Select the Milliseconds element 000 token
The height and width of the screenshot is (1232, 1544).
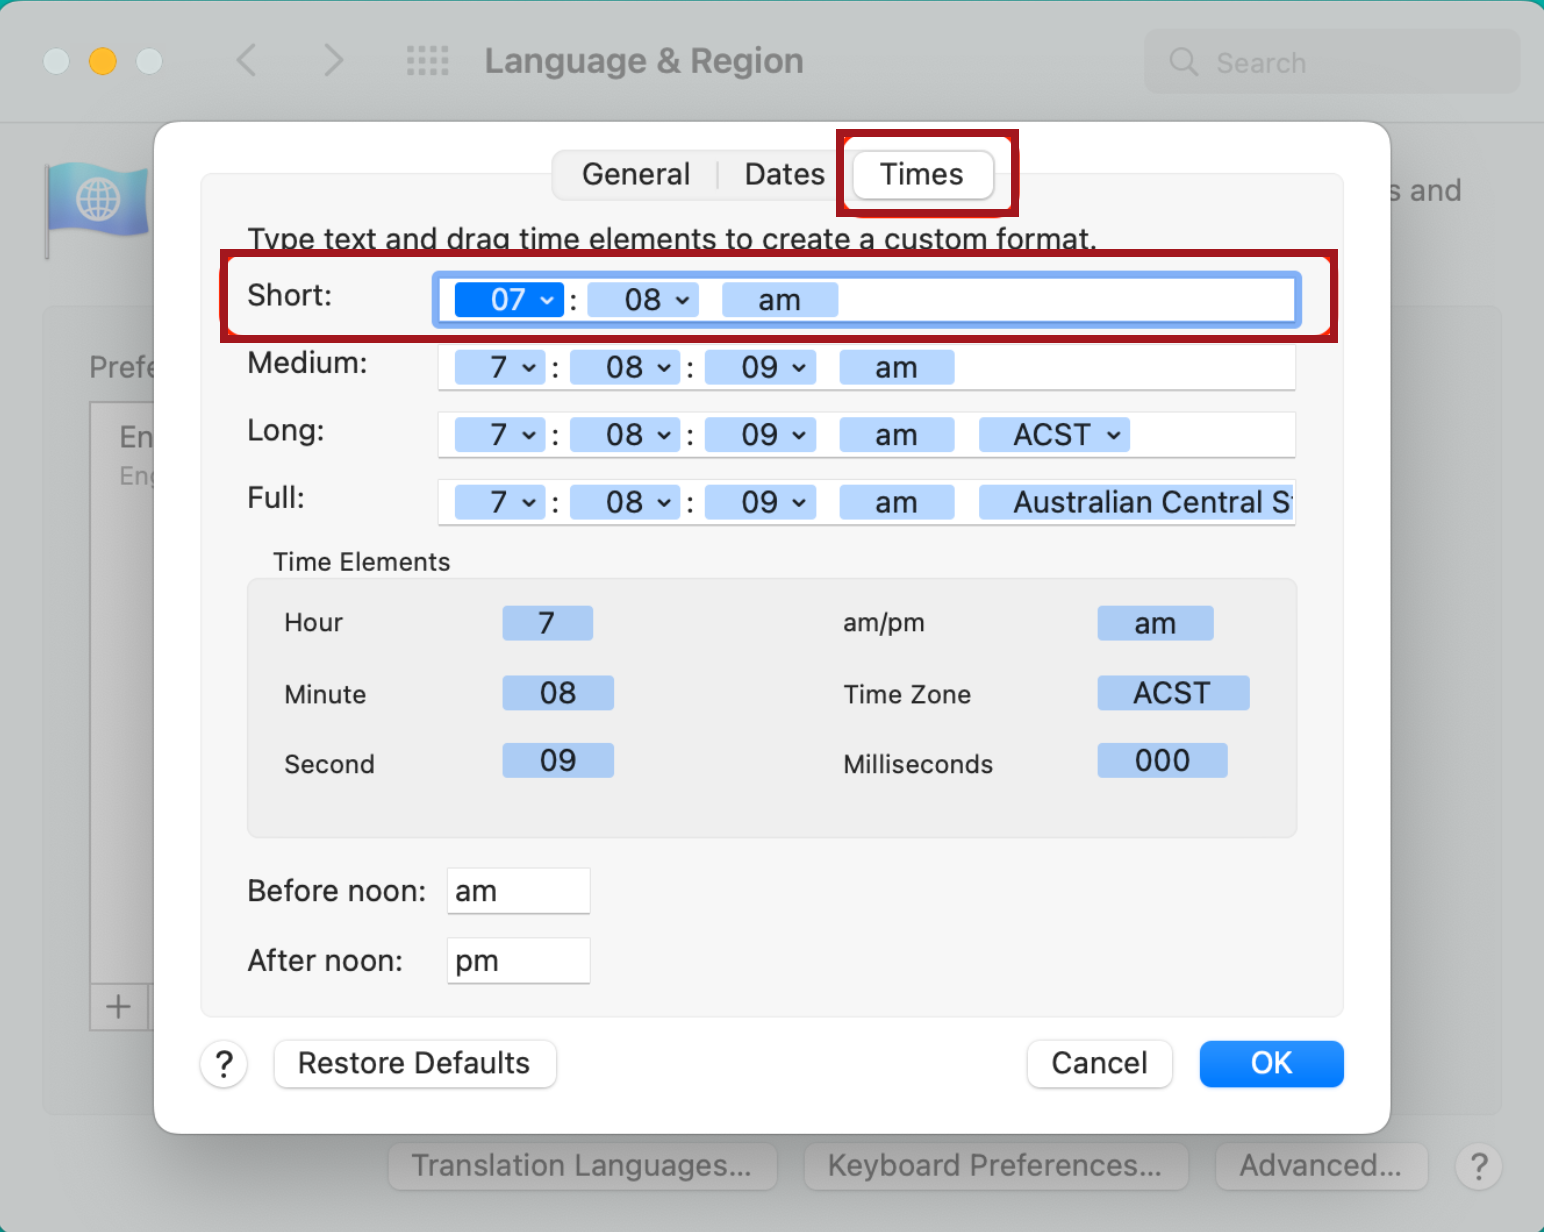click(x=1162, y=761)
